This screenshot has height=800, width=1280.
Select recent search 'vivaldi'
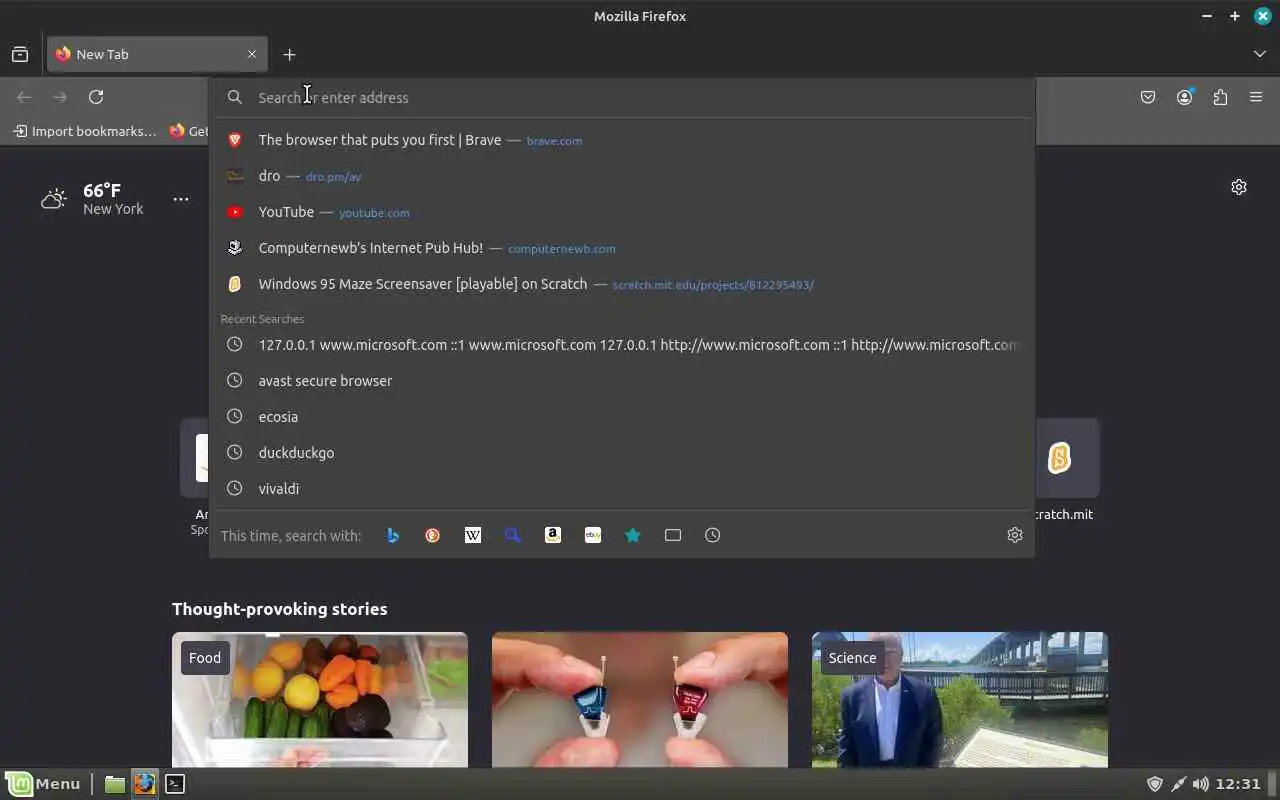(622, 488)
